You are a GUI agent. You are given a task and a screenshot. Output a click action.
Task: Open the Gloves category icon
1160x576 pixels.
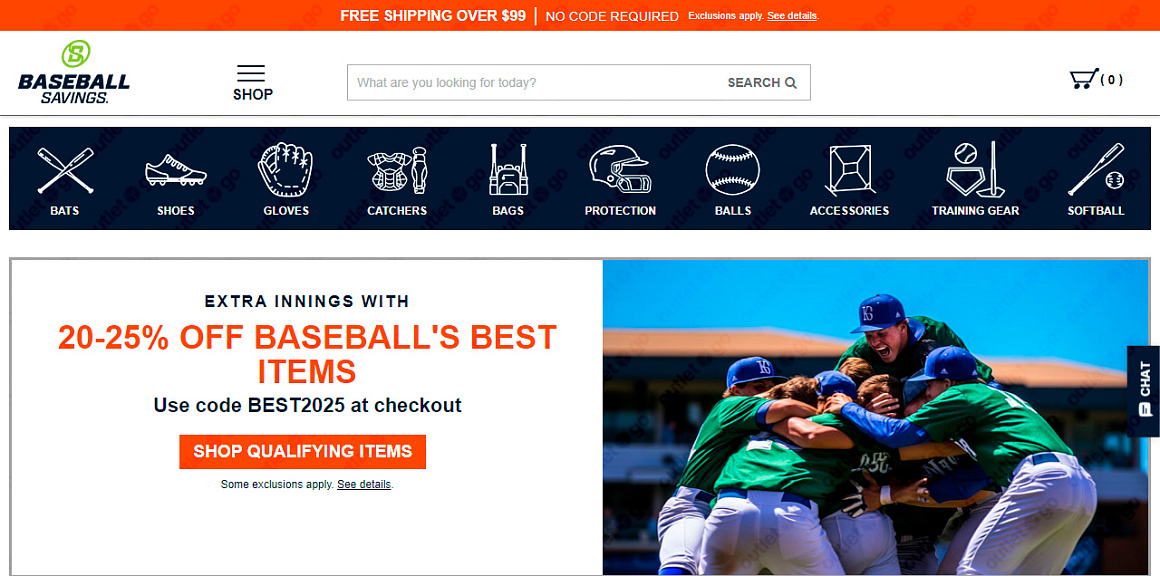click(286, 169)
